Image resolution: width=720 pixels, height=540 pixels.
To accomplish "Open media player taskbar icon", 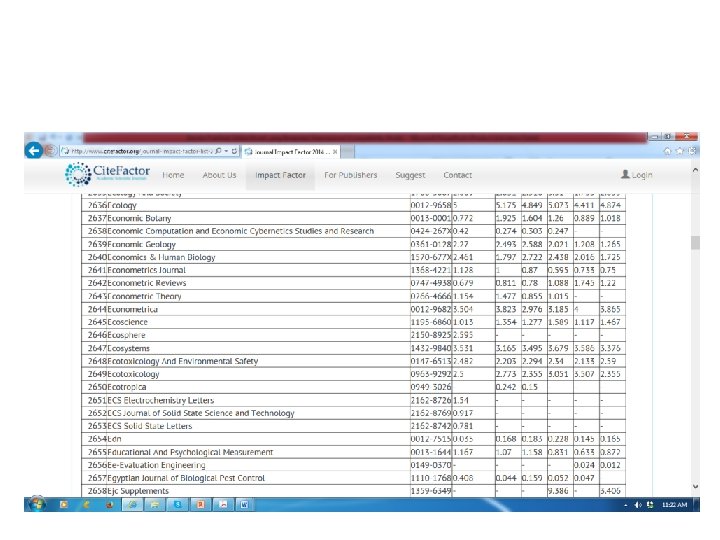I will pyautogui.click(x=63, y=505).
